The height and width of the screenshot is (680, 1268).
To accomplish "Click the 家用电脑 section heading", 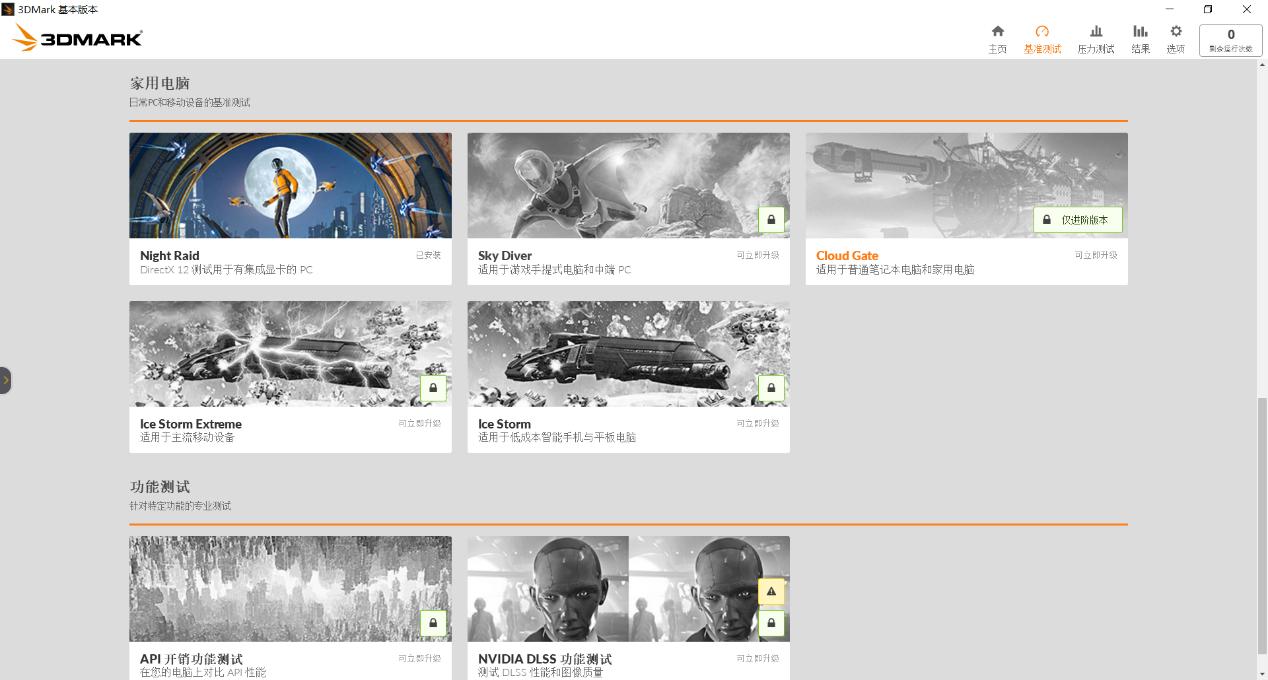I will tap(160, 83).
